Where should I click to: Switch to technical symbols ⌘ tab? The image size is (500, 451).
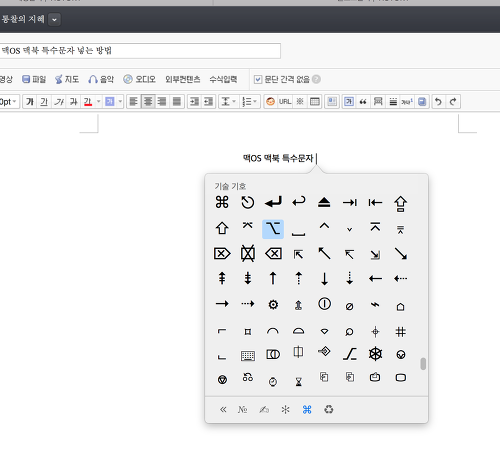307,409
